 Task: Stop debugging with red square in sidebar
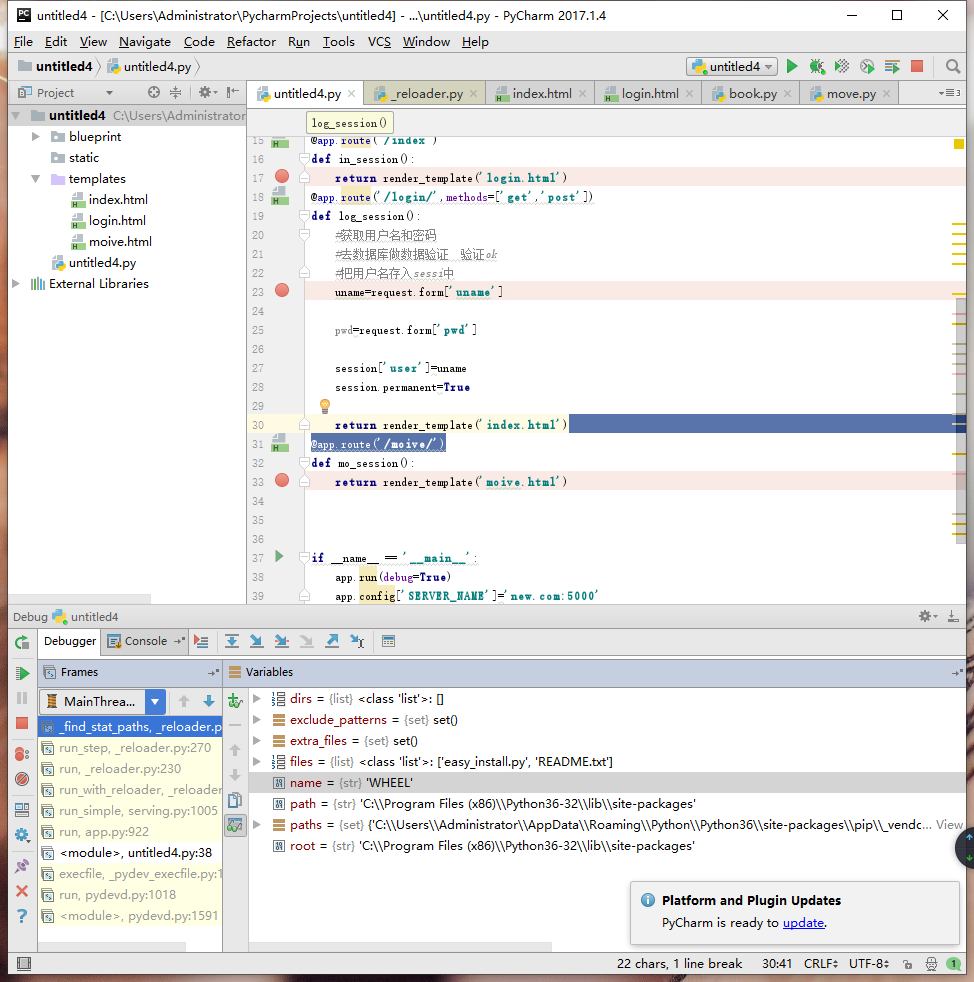22,723
